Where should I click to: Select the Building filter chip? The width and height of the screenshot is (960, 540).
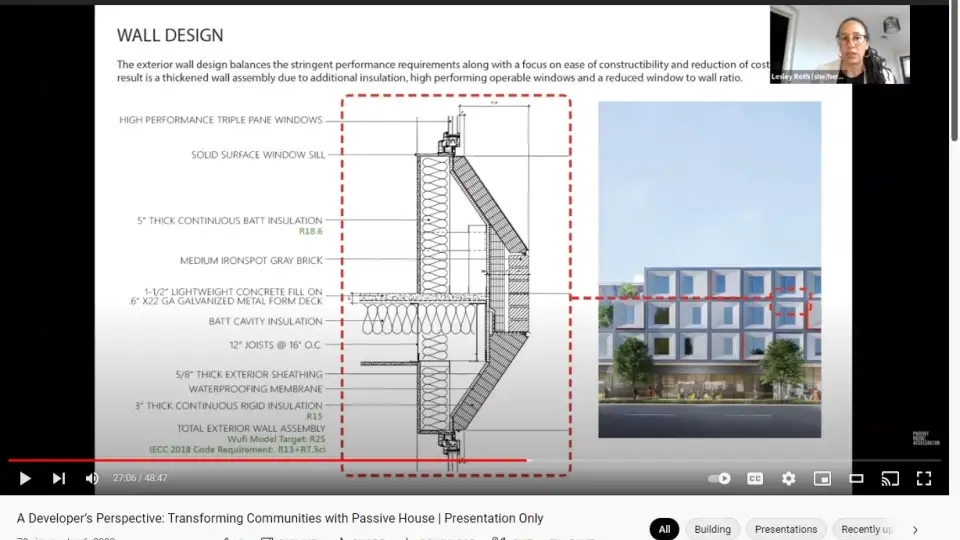[713, 529]
